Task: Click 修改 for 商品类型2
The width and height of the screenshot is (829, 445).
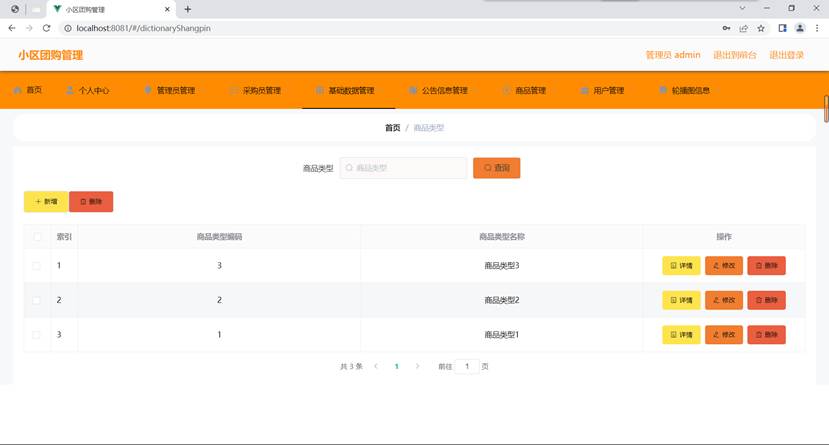Action: 724,300
